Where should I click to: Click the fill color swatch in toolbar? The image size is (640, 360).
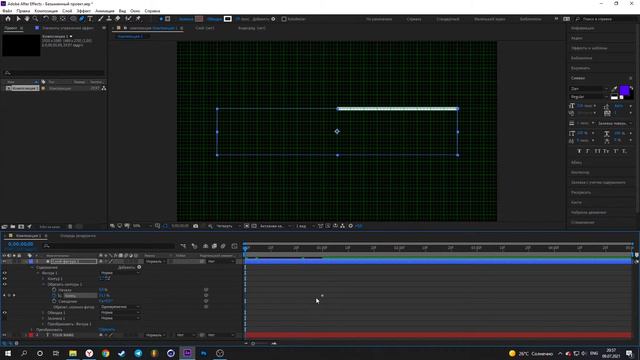(x=199, y=19)
